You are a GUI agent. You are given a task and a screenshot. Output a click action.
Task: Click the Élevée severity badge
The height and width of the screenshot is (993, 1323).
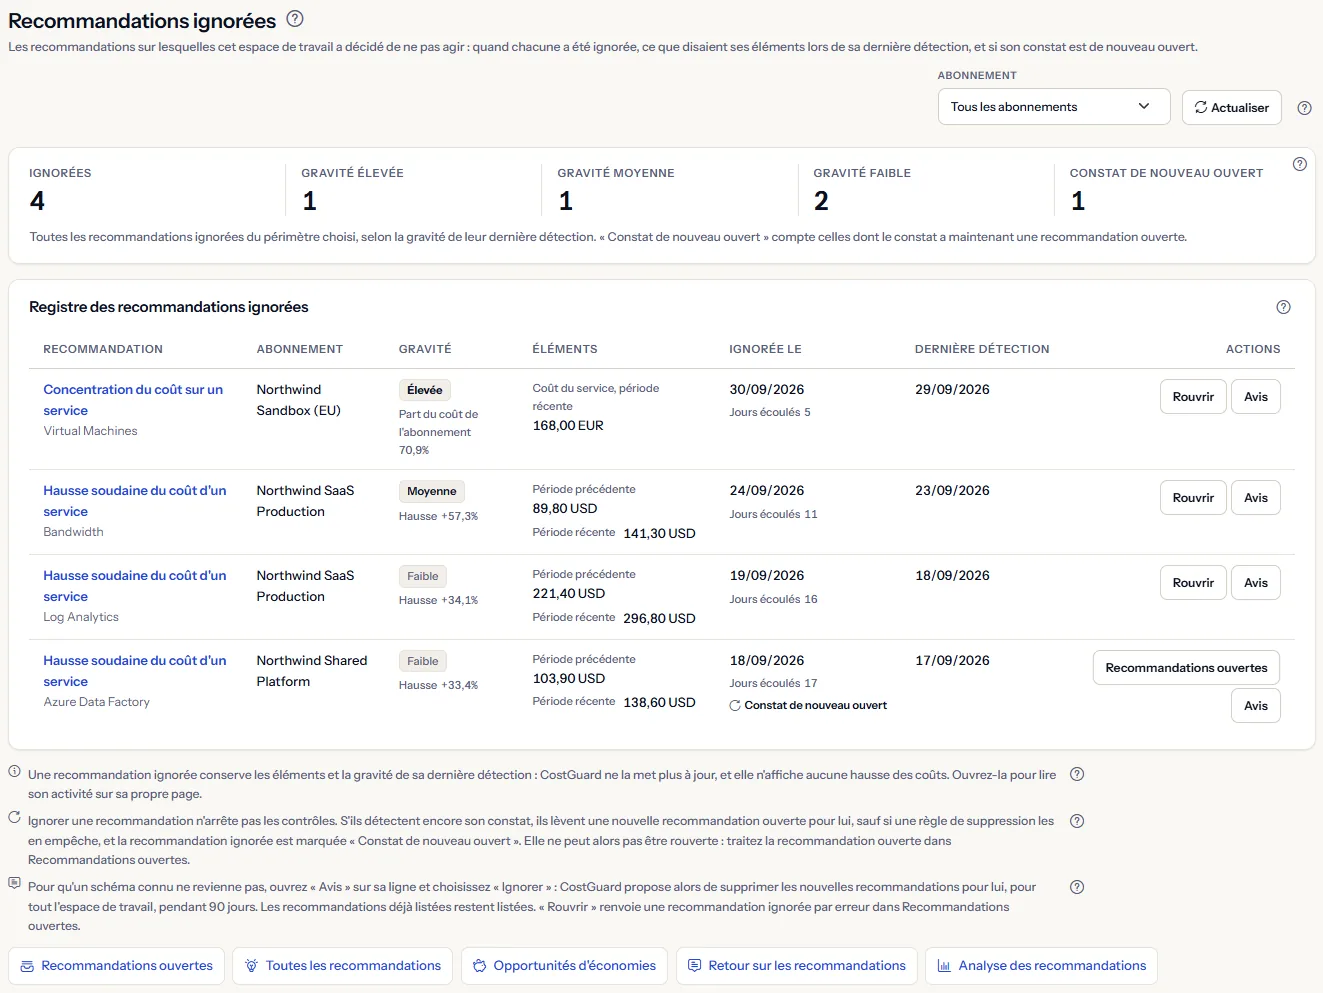point(425,390)
